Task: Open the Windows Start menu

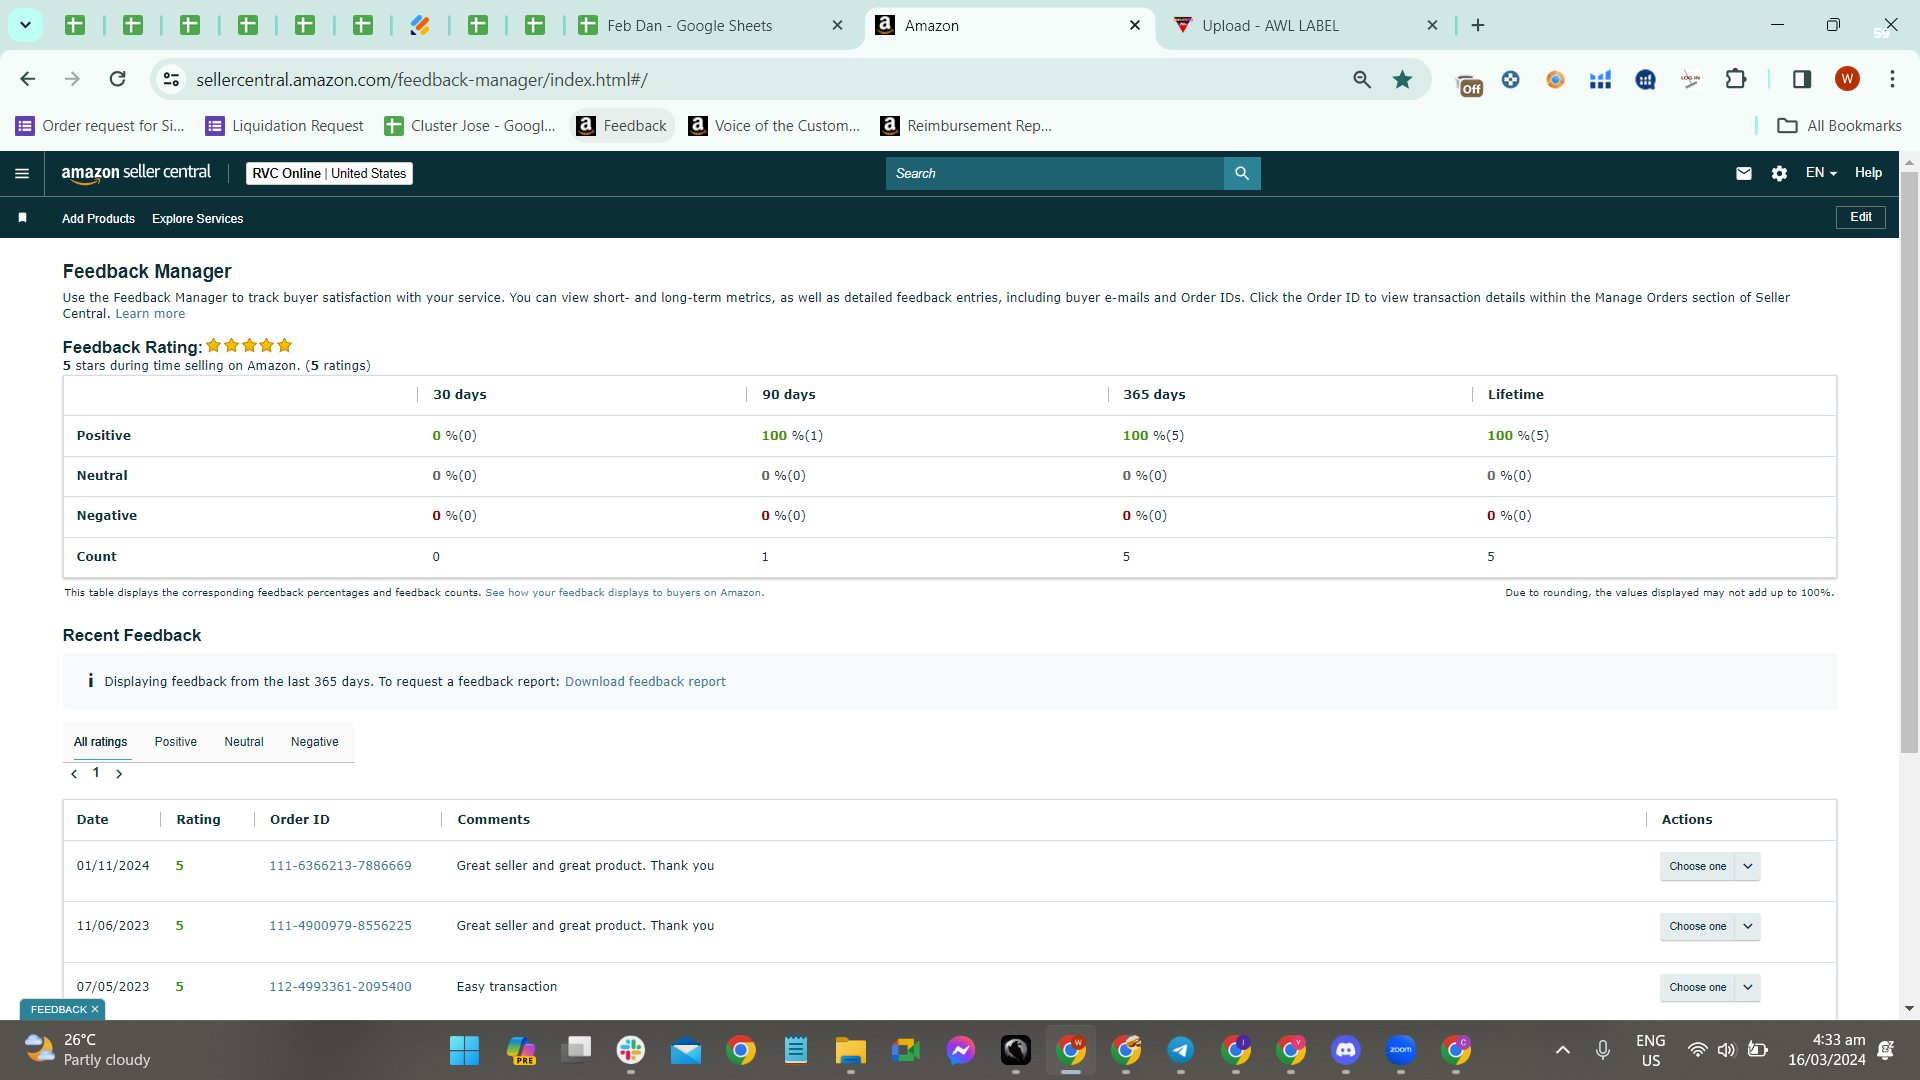Action: [x=464, y=1050]
